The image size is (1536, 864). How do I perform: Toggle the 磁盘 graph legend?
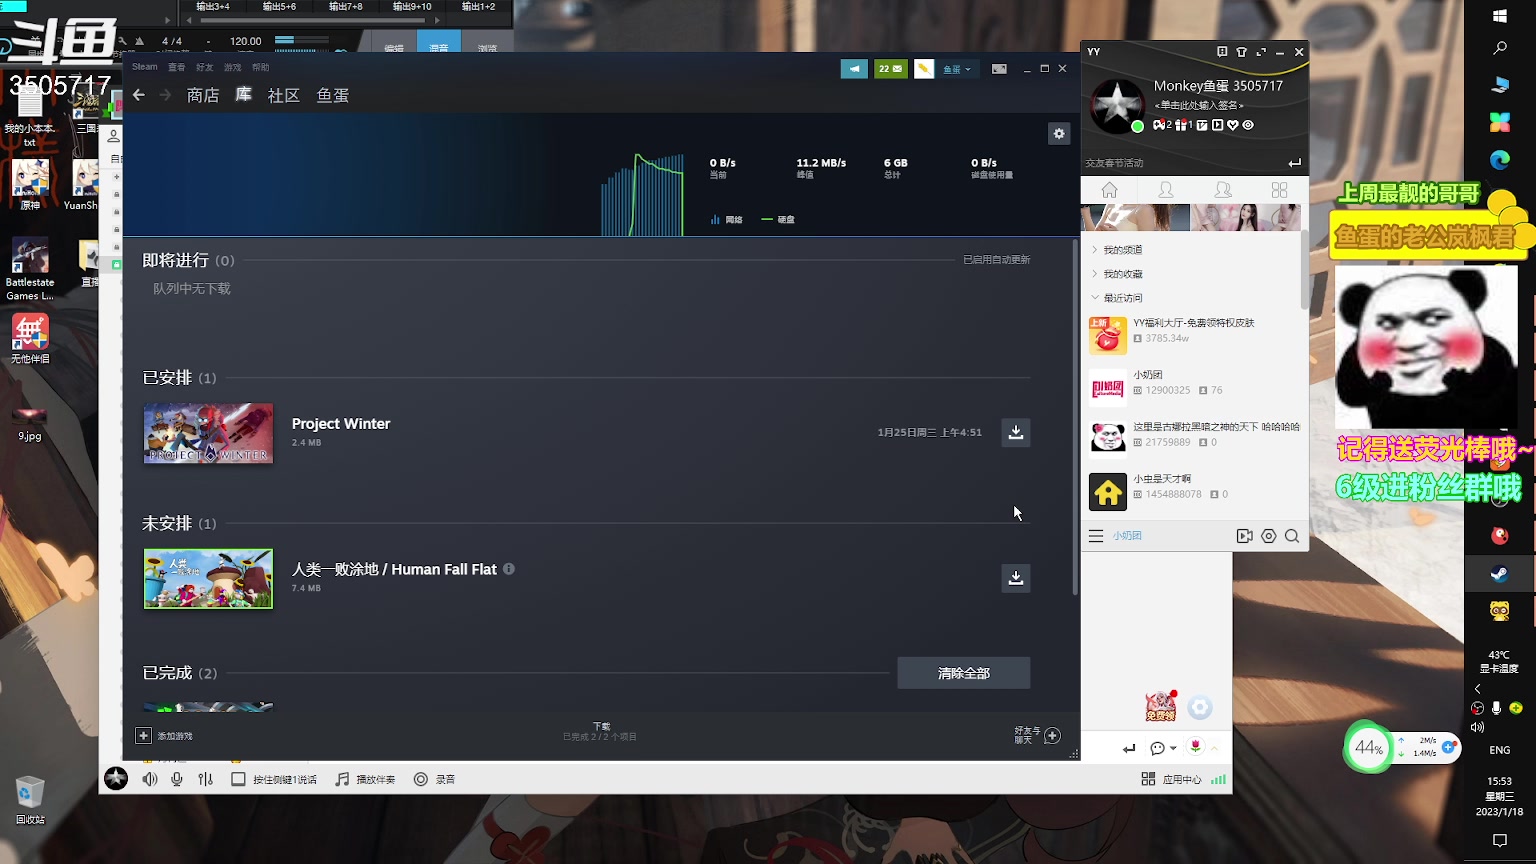click(x=778, y=220)
